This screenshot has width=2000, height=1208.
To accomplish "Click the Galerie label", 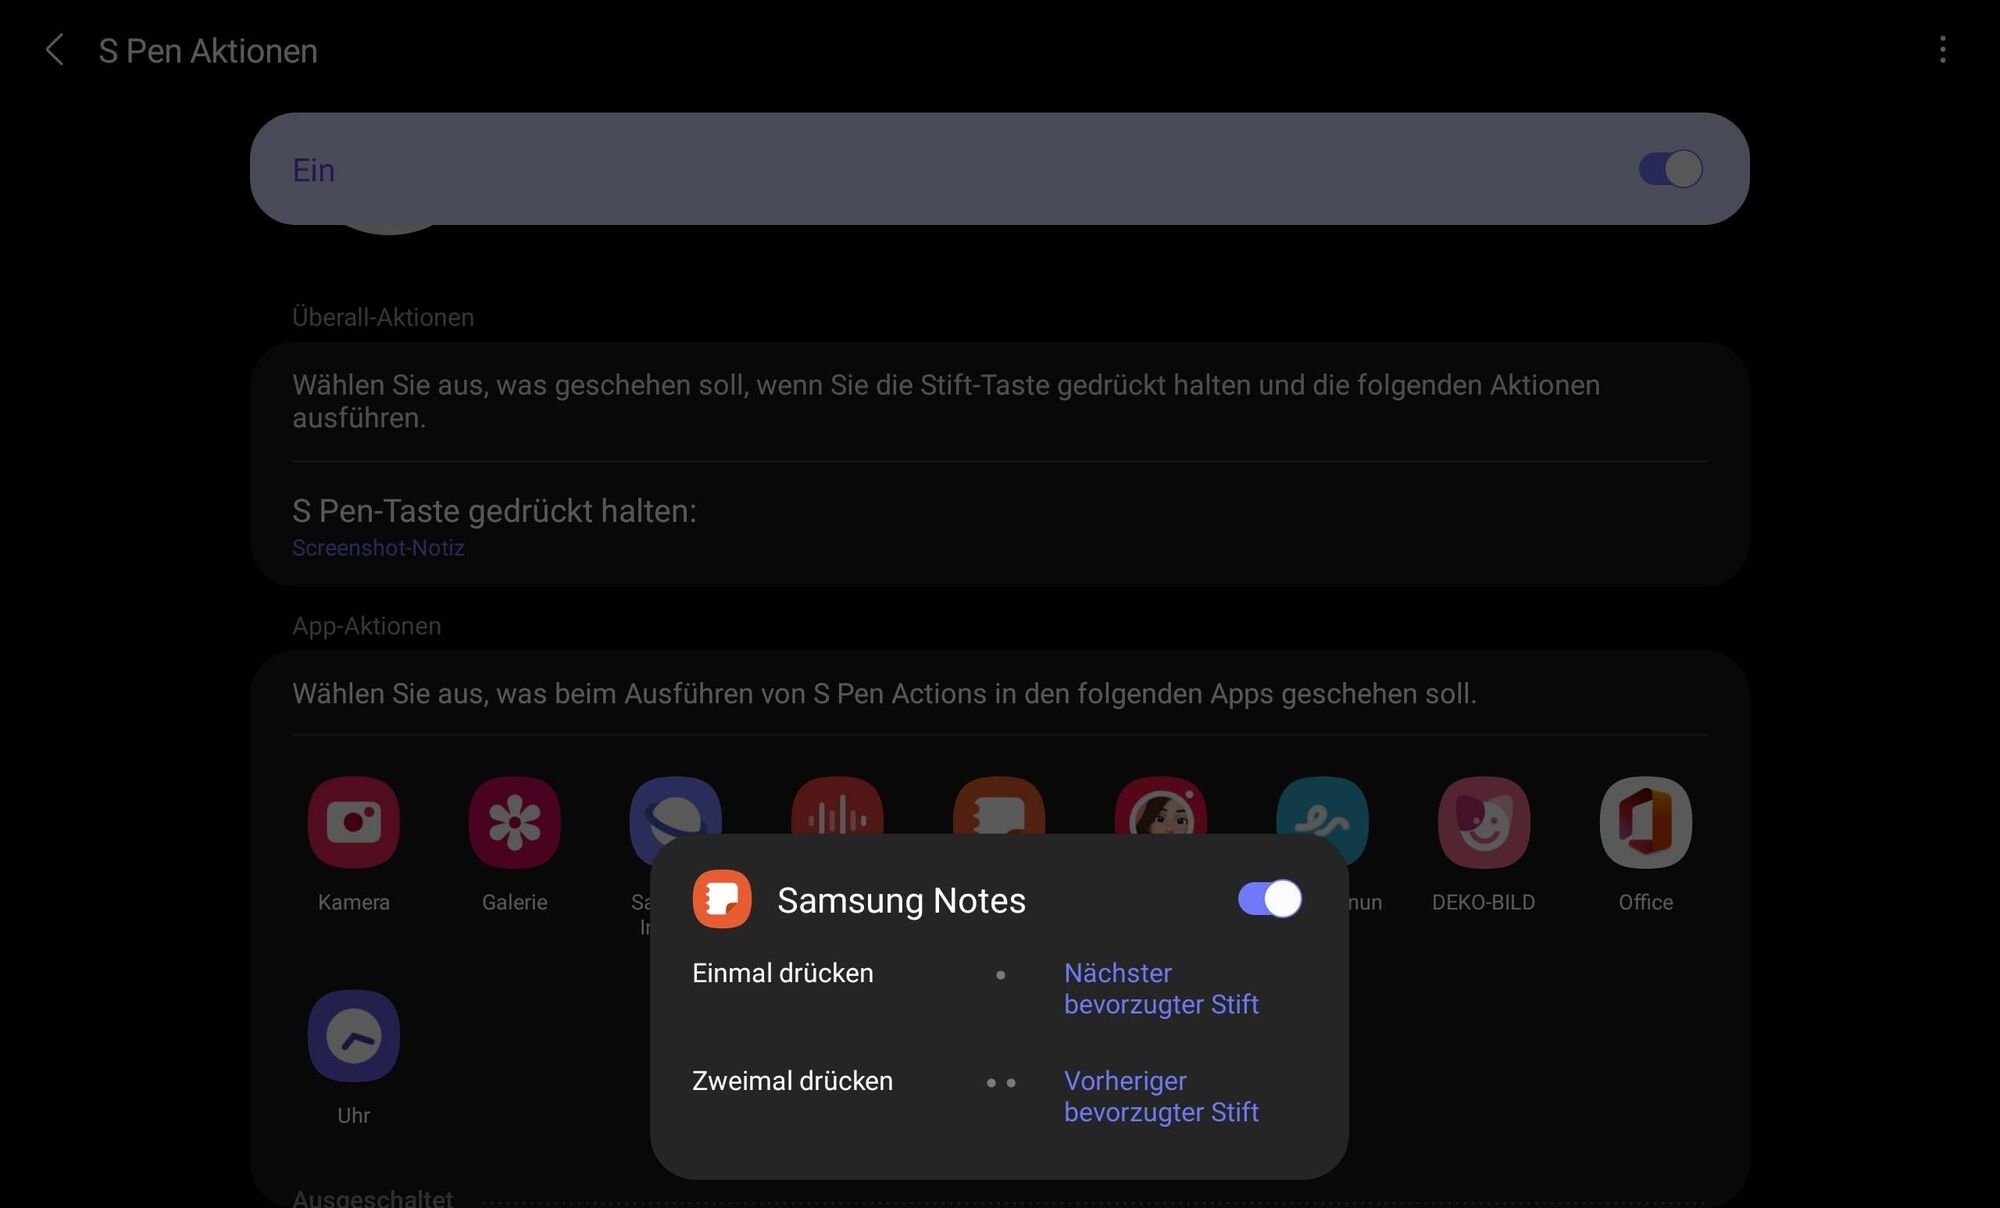I will pyautogui.click(x=515, y=902).
